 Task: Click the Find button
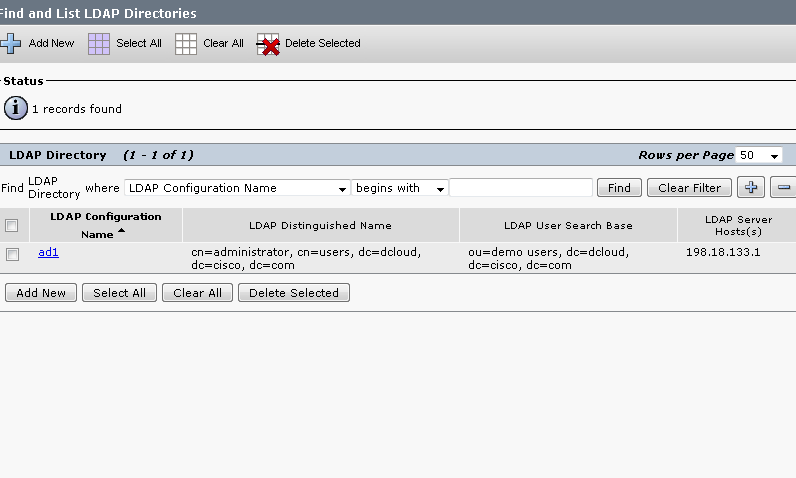coord(619,188)
